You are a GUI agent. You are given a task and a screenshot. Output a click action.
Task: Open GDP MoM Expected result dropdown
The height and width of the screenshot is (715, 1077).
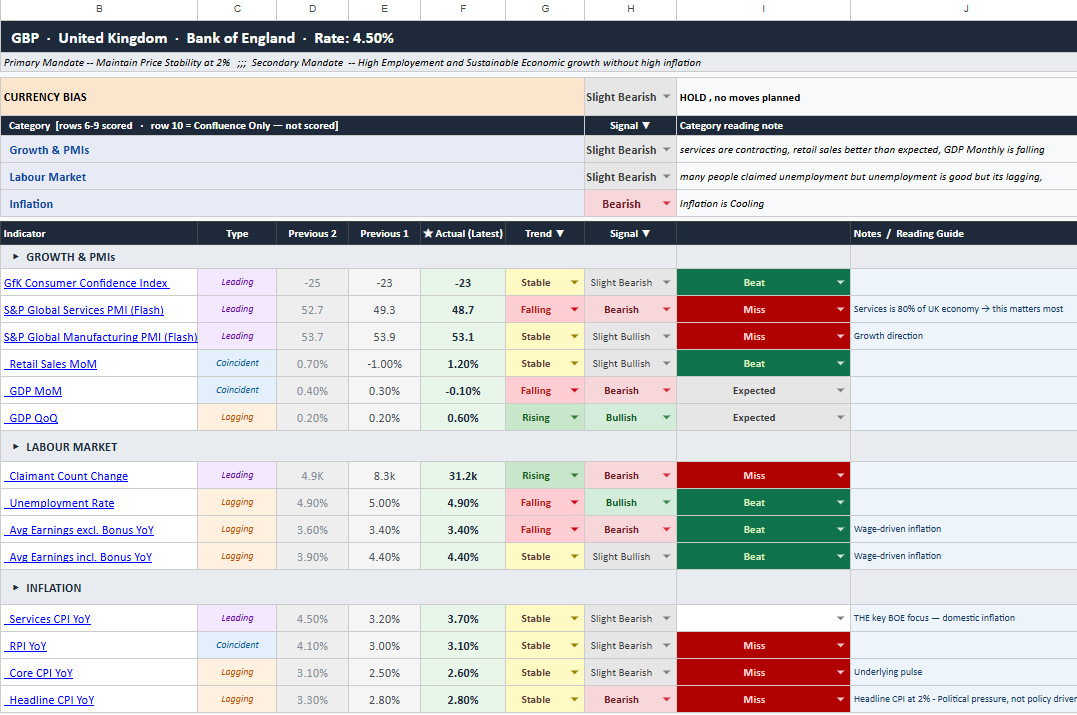pos(840,390)
